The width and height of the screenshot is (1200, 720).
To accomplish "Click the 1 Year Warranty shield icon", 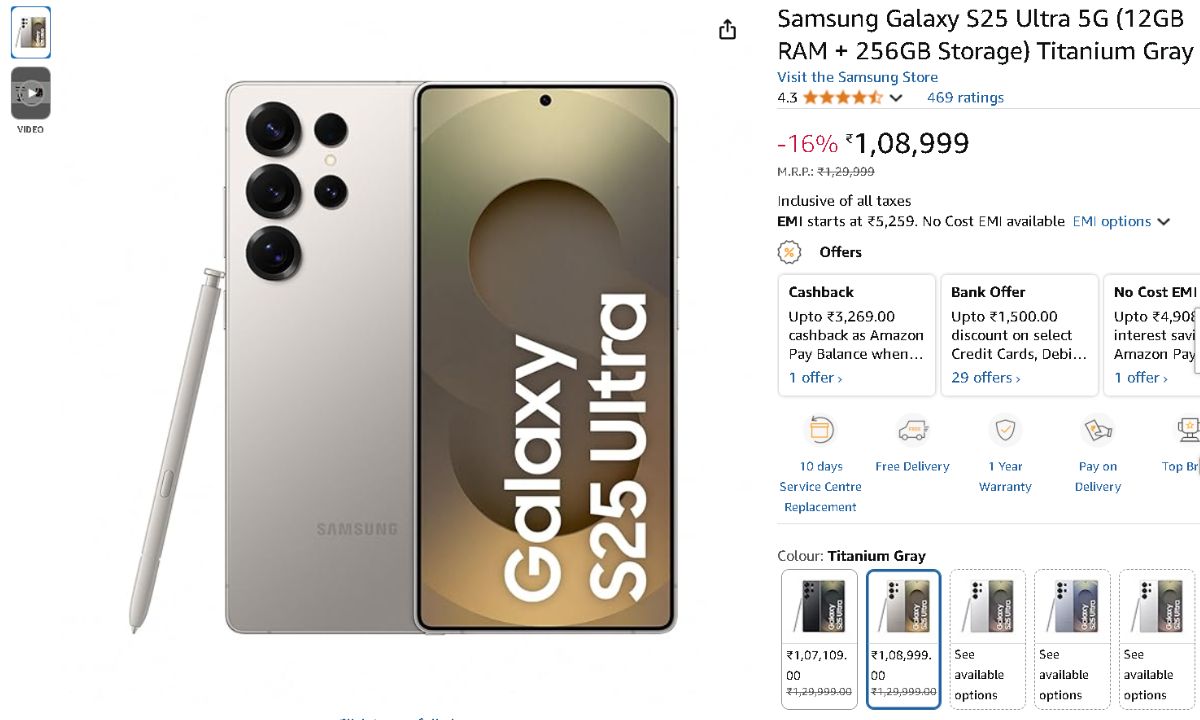I will 1005,431.
